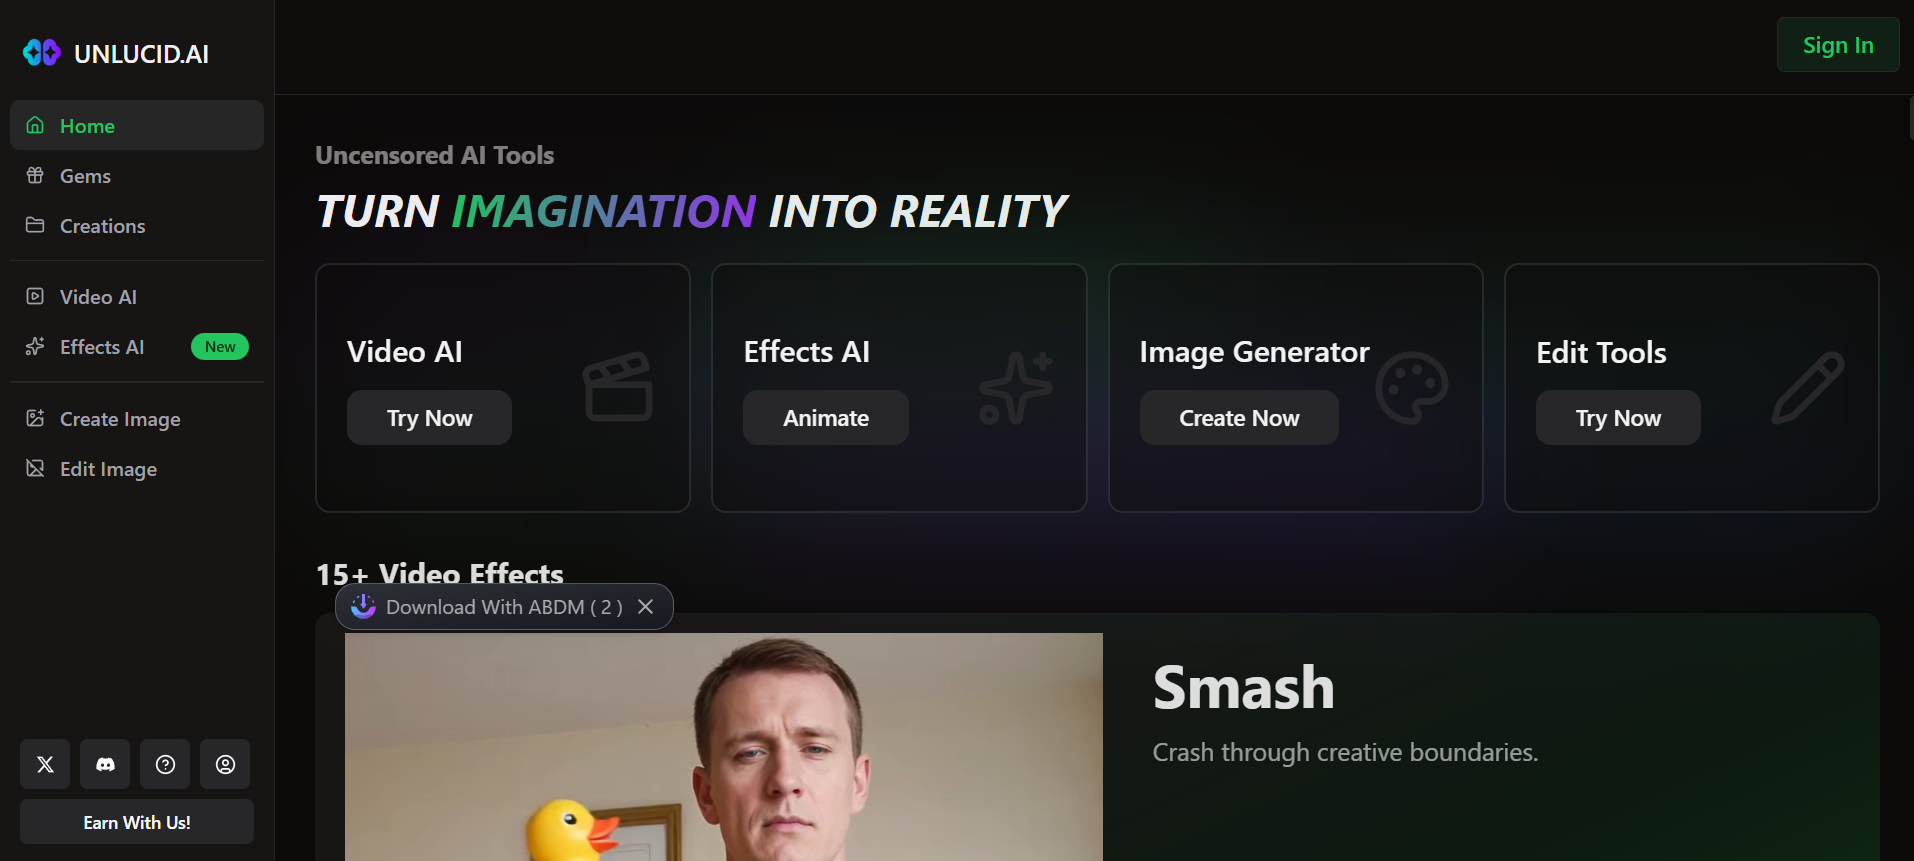Image resolution: width=1914 pixels, height=861 pixels.
Task: Go to Creations in the sidebar
Action: pyautogui.click(x=137, y=226)
